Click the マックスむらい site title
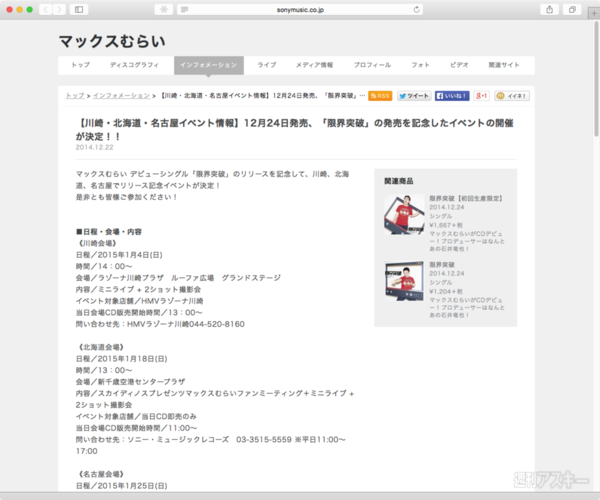 tap(112, 41)
